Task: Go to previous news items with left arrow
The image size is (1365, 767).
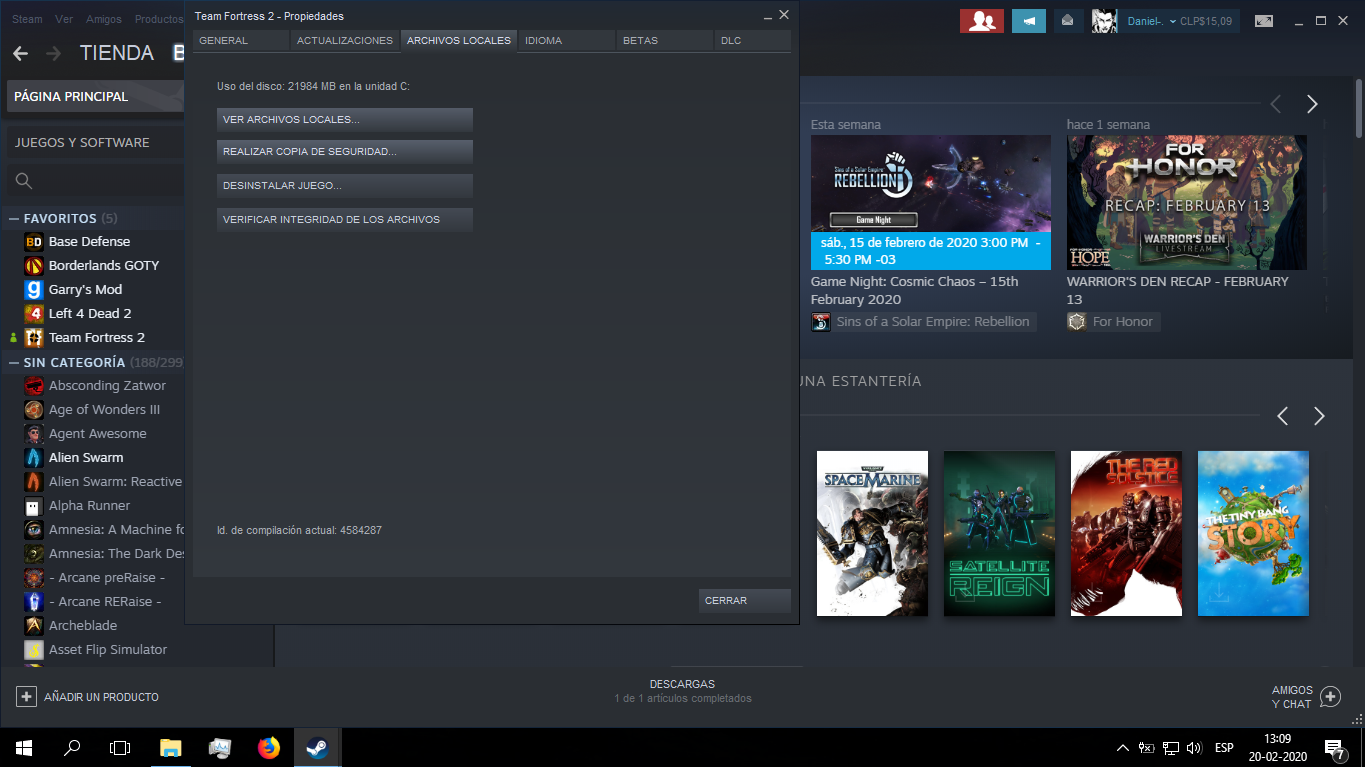Action: (1275, 104)
